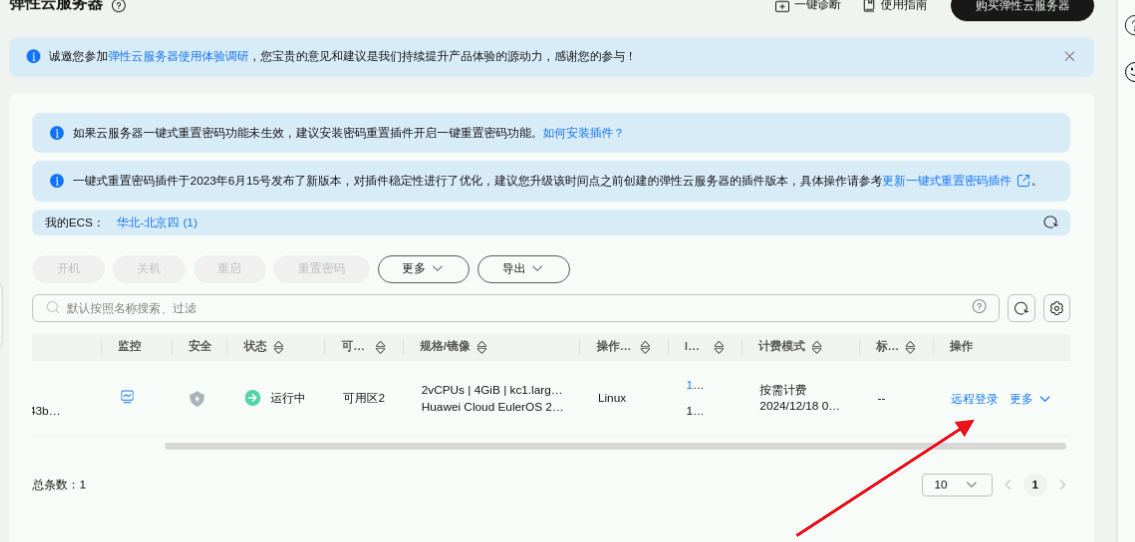The height and width of the screenshot is (542, 1135).
Task: Click Linux operating system cell
Action: [x=612, y=398]
